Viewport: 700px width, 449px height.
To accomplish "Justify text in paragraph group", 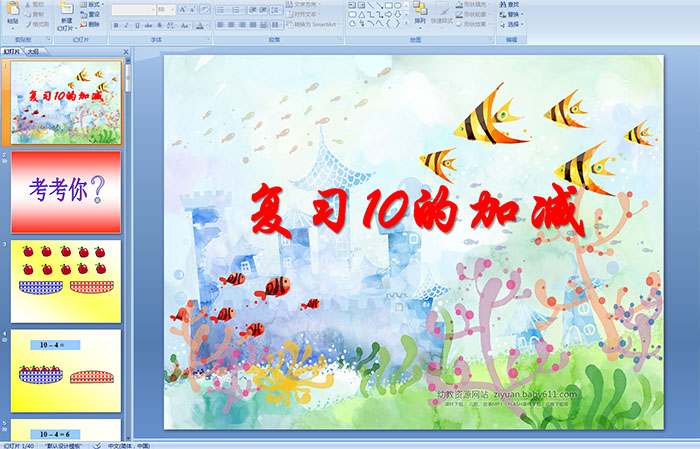I will click(253, 25).
